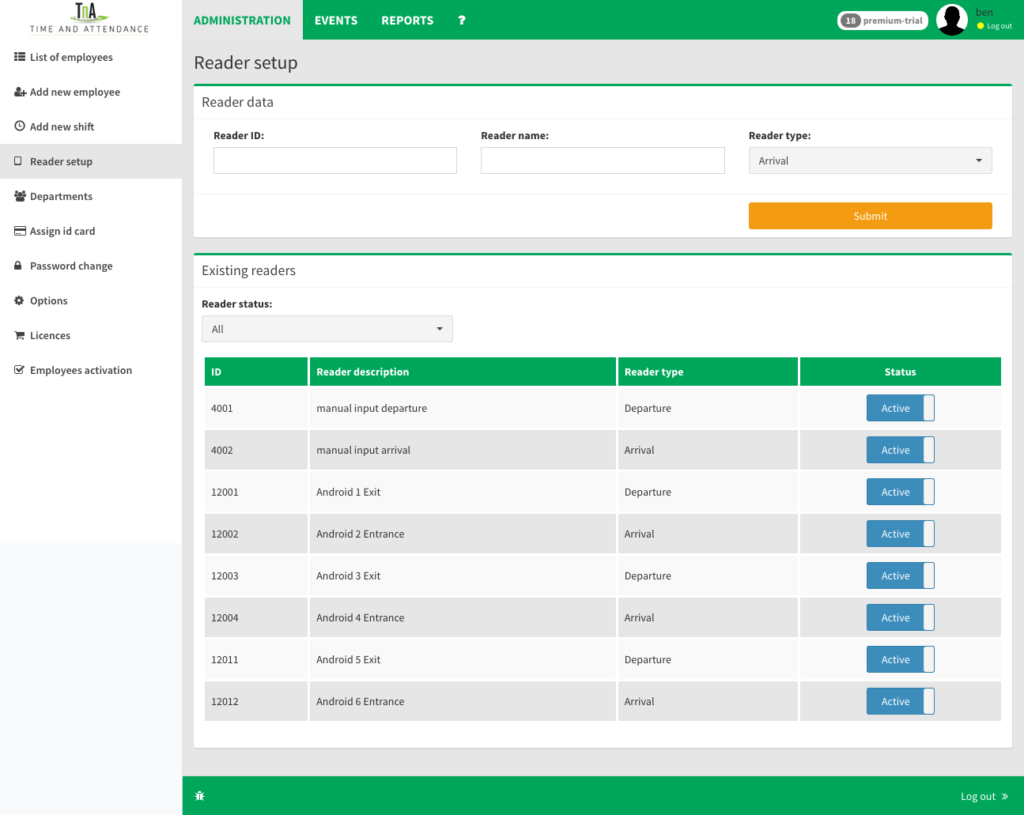
Task: Open the REPORTS menu
Action: 407,20
